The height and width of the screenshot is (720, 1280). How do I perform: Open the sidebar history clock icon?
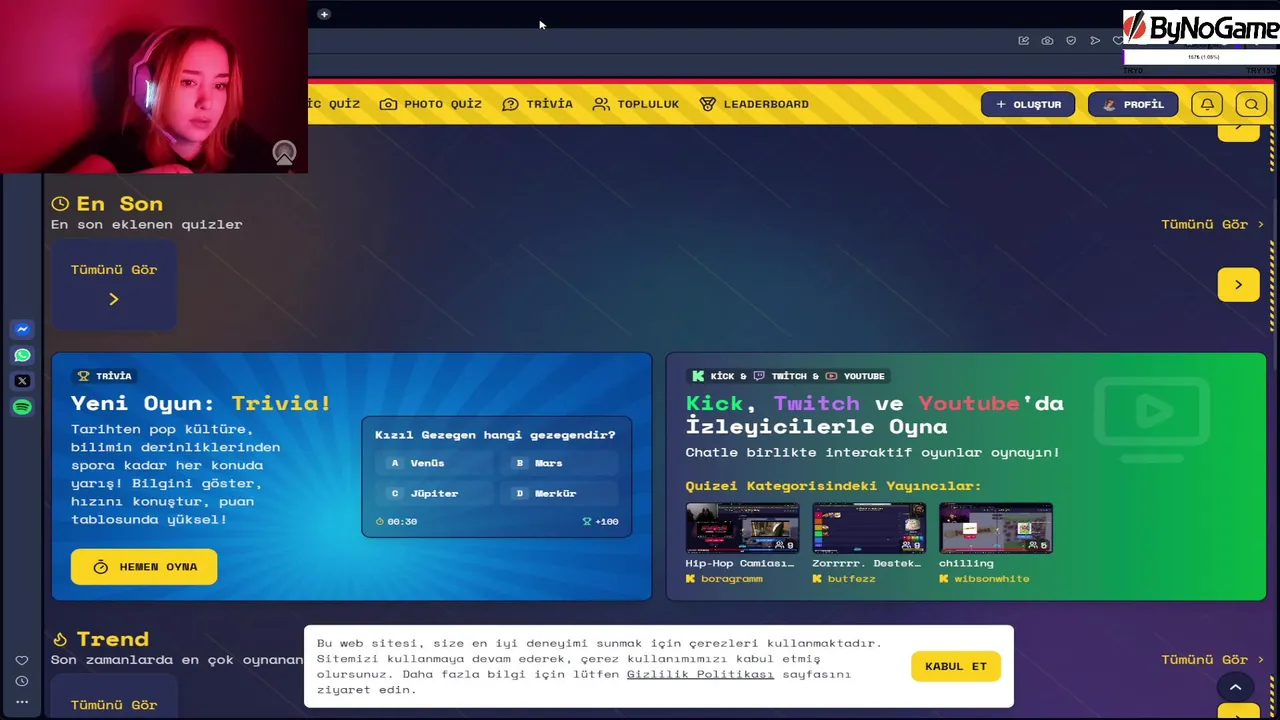[22, 681]
